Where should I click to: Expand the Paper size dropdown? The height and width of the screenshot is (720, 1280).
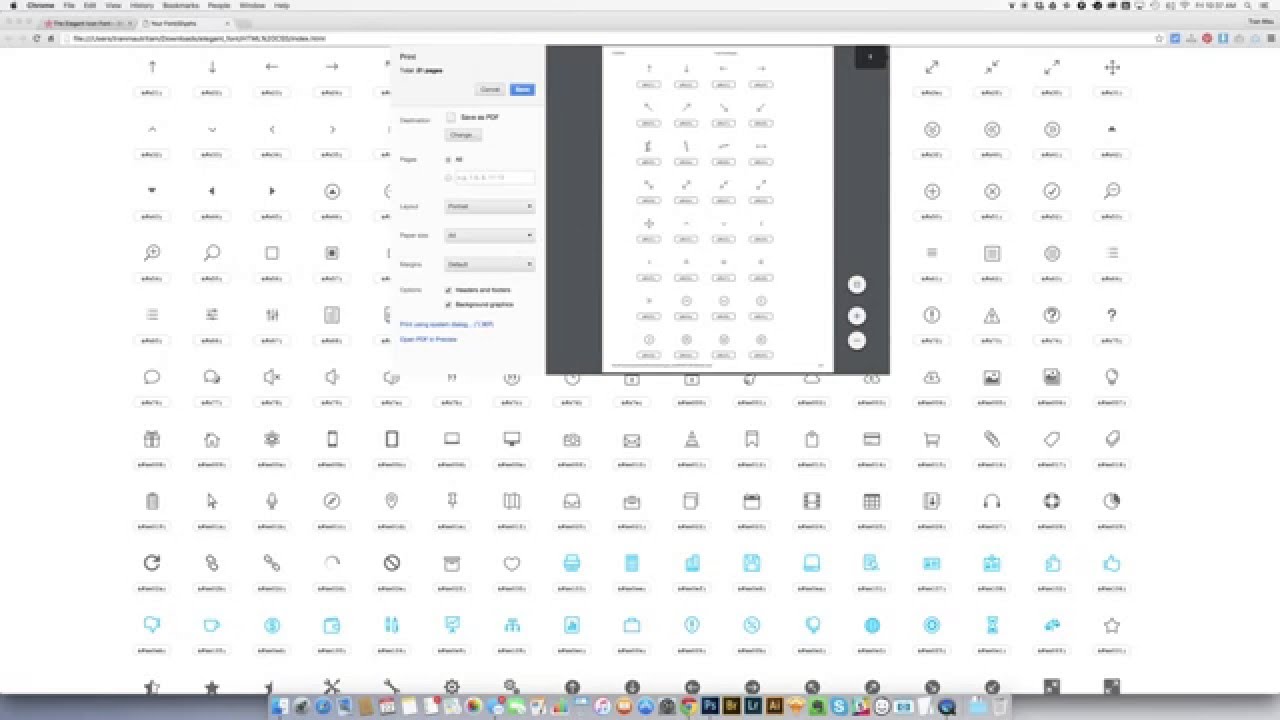click(489, 236)
